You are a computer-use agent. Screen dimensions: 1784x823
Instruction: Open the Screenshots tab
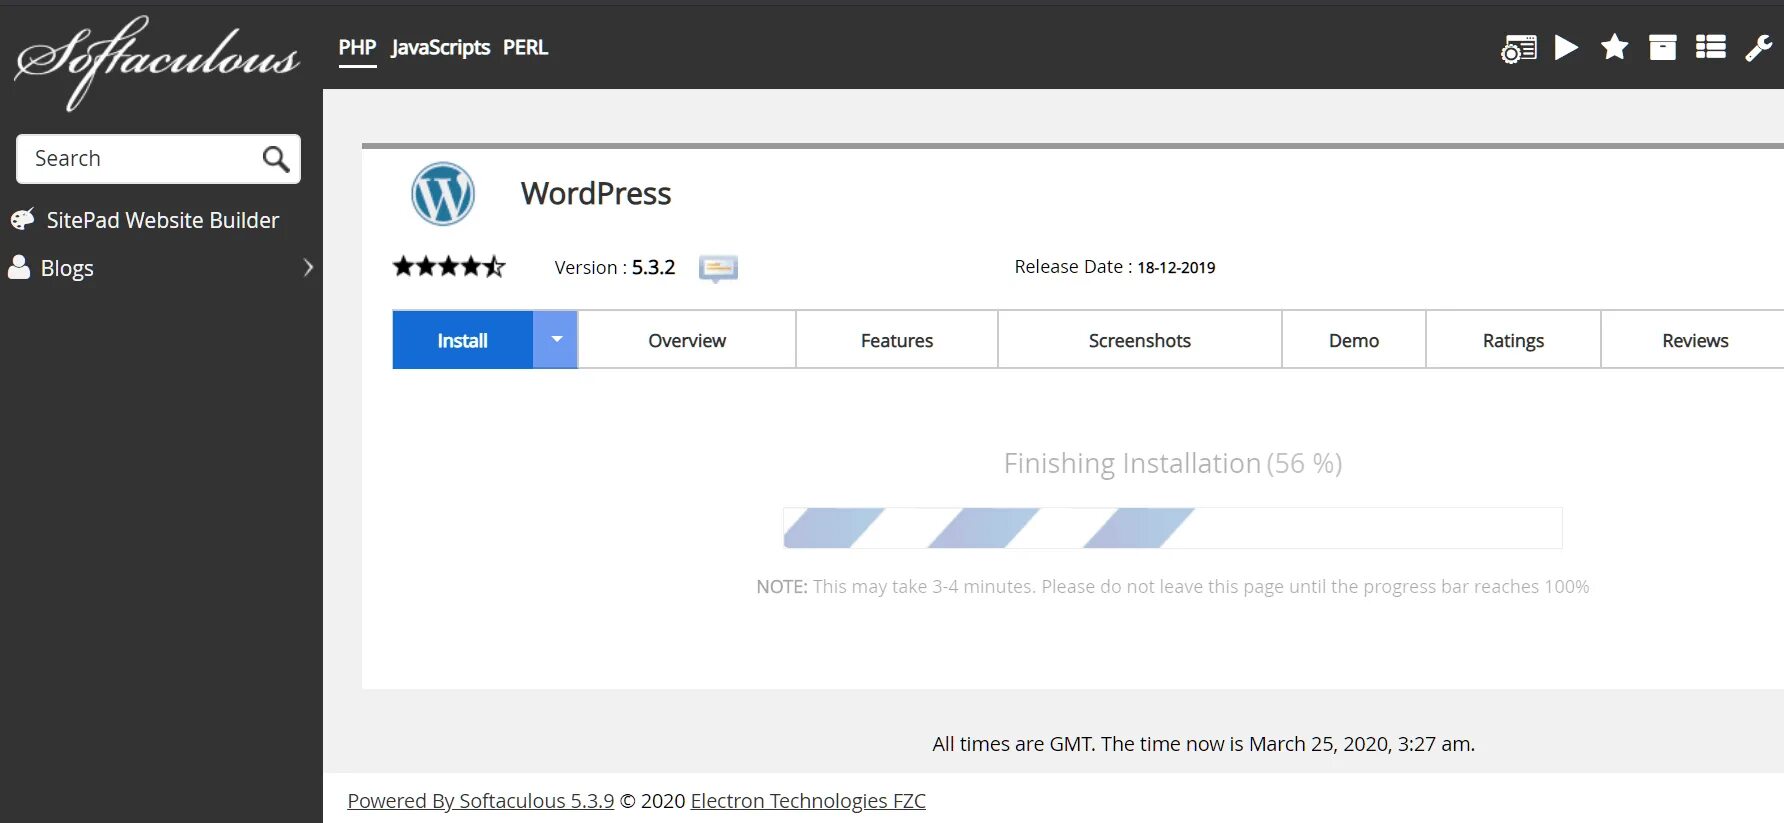coord(1140,340)
